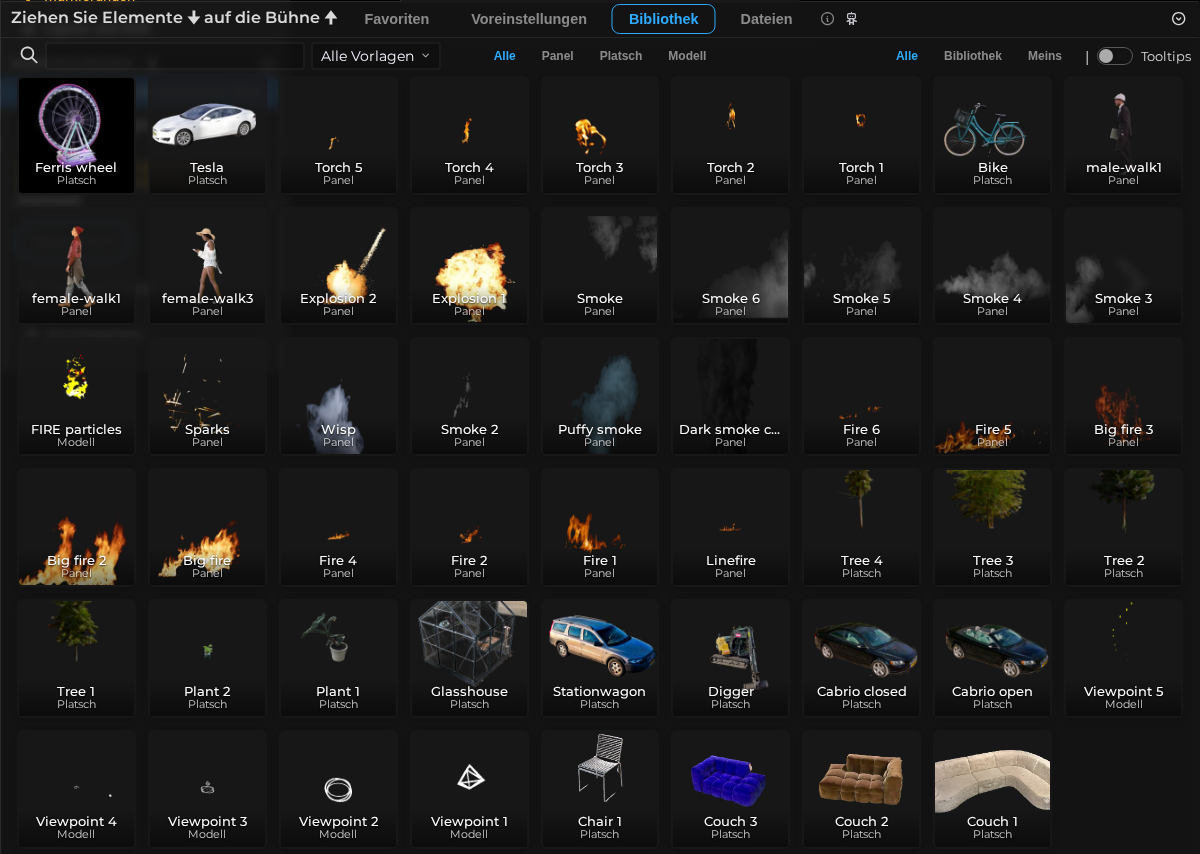Pick the blue Couch 3 item

730,789
